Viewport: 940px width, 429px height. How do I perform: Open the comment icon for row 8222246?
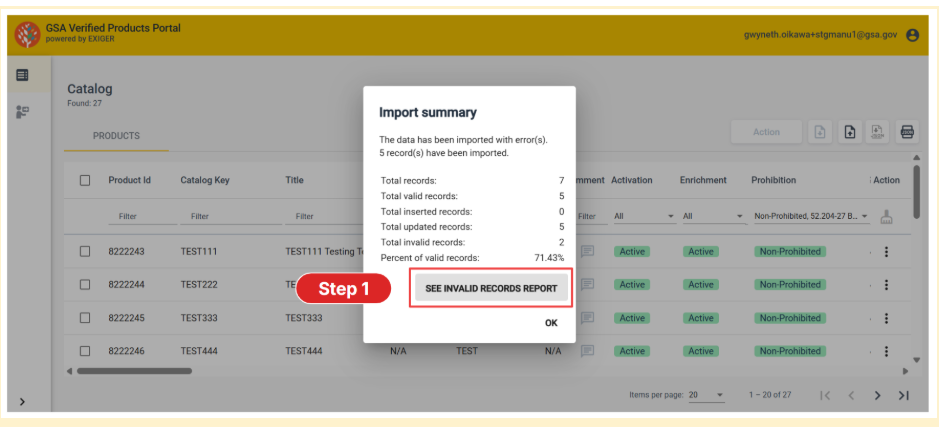point(587,351)
